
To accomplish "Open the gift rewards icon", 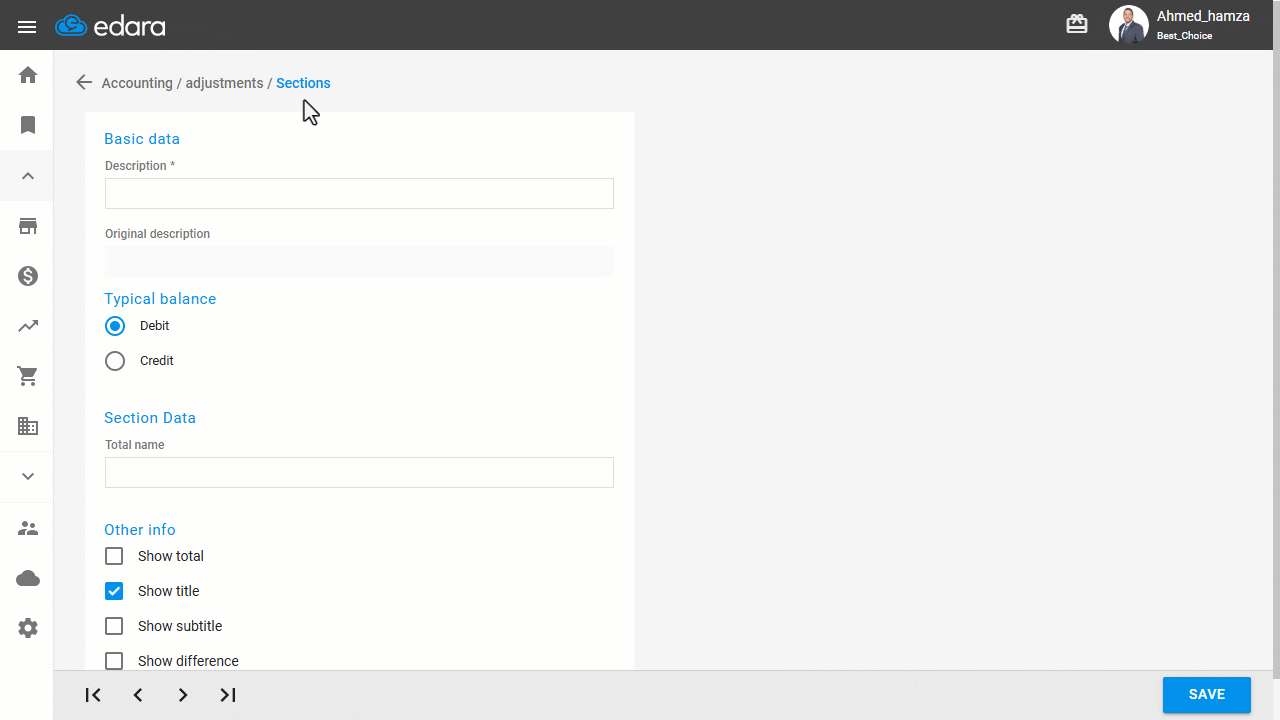I will click(x=1077, y=25).
